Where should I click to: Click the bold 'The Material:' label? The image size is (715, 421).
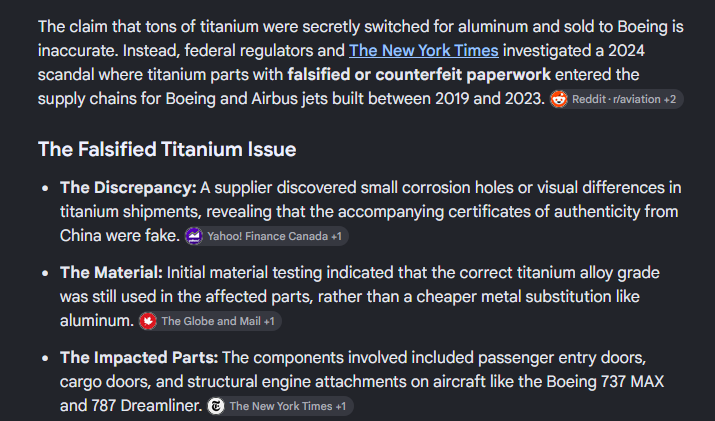pos(111,273)
